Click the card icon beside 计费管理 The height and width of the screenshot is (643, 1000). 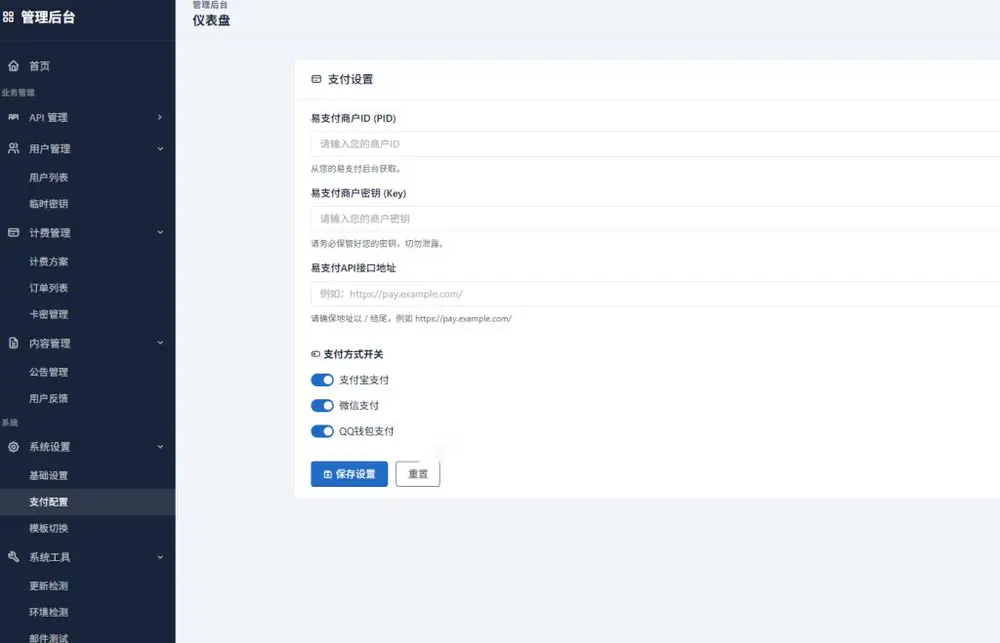click(x=13, y=232)
